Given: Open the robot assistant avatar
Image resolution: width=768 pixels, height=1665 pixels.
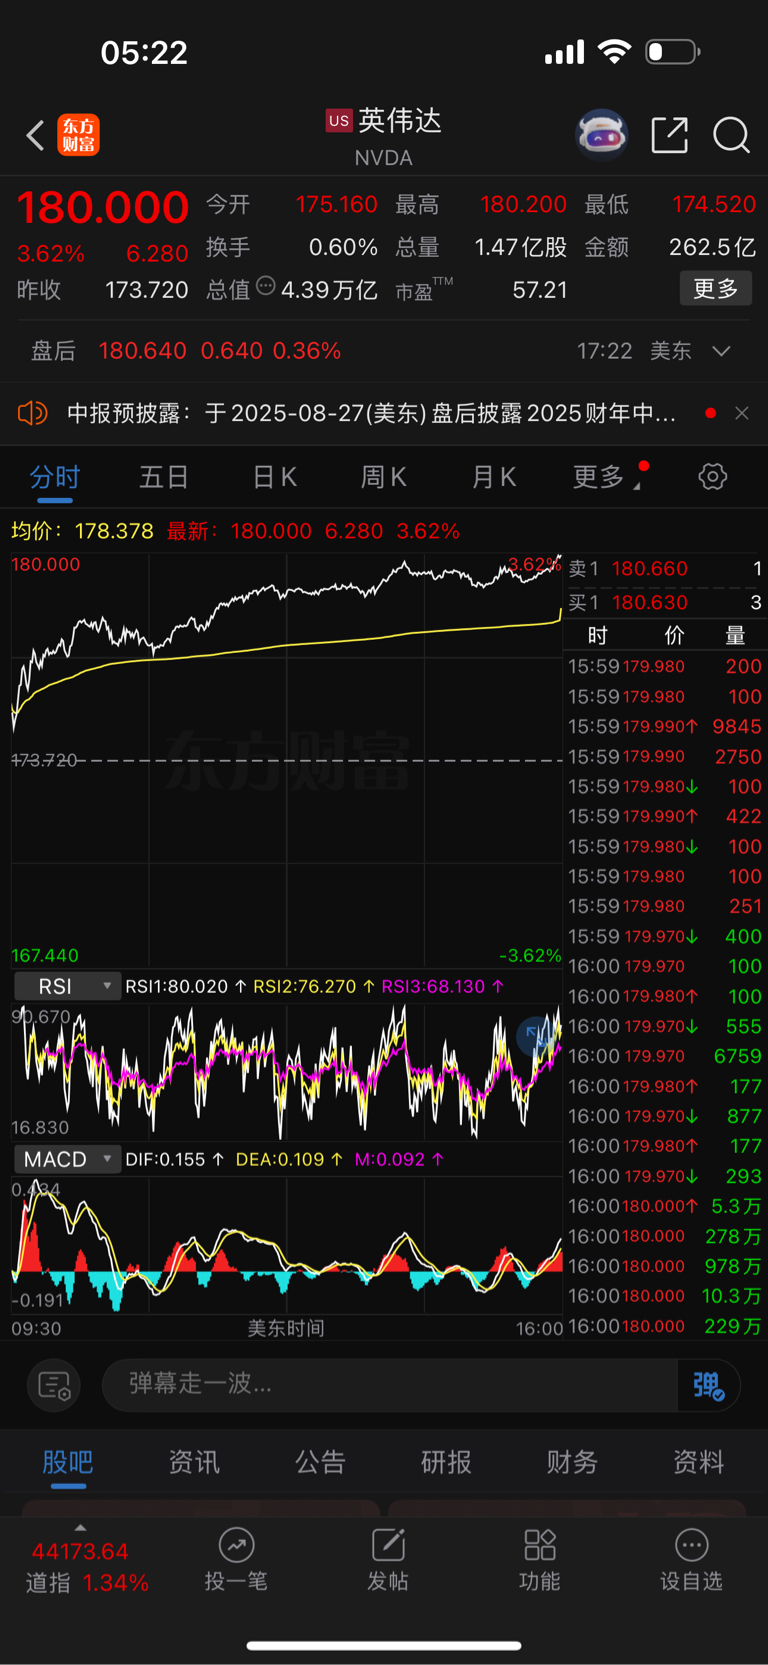Looking at the screenshot, I should click(602, 134).
